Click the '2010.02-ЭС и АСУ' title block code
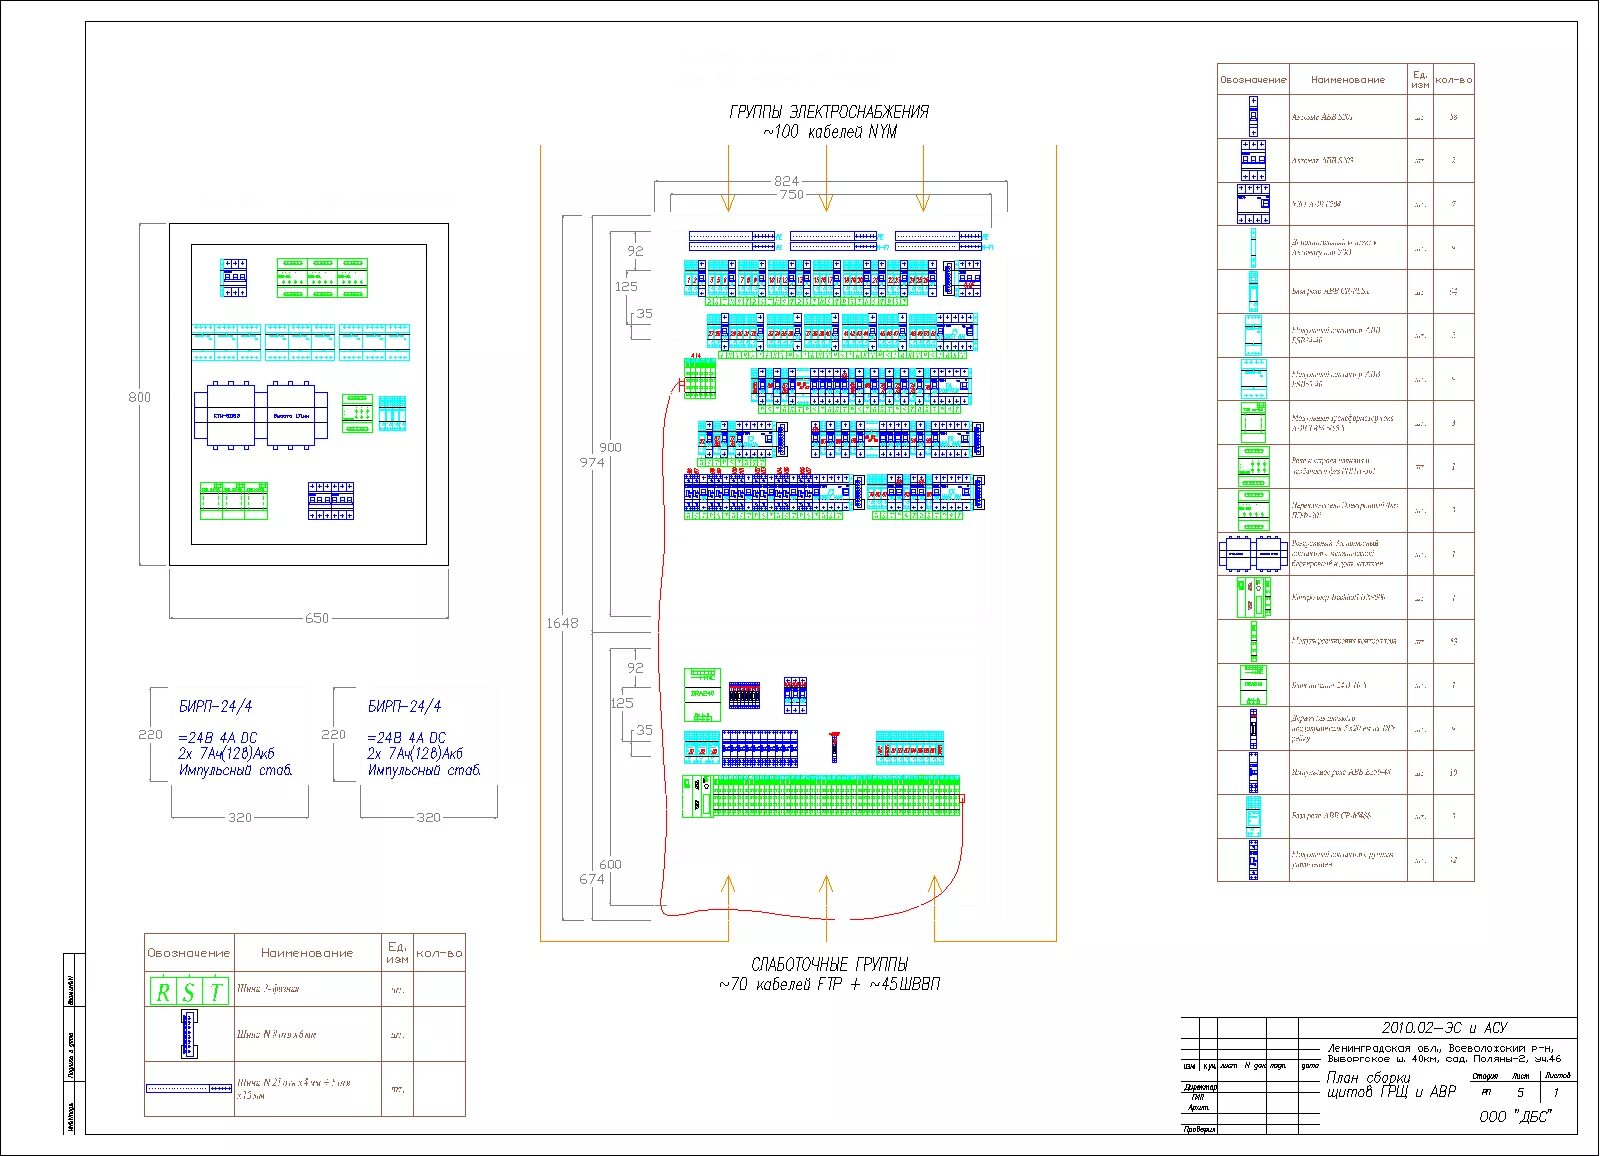1600x1156 pixels. point(1444,1028)
